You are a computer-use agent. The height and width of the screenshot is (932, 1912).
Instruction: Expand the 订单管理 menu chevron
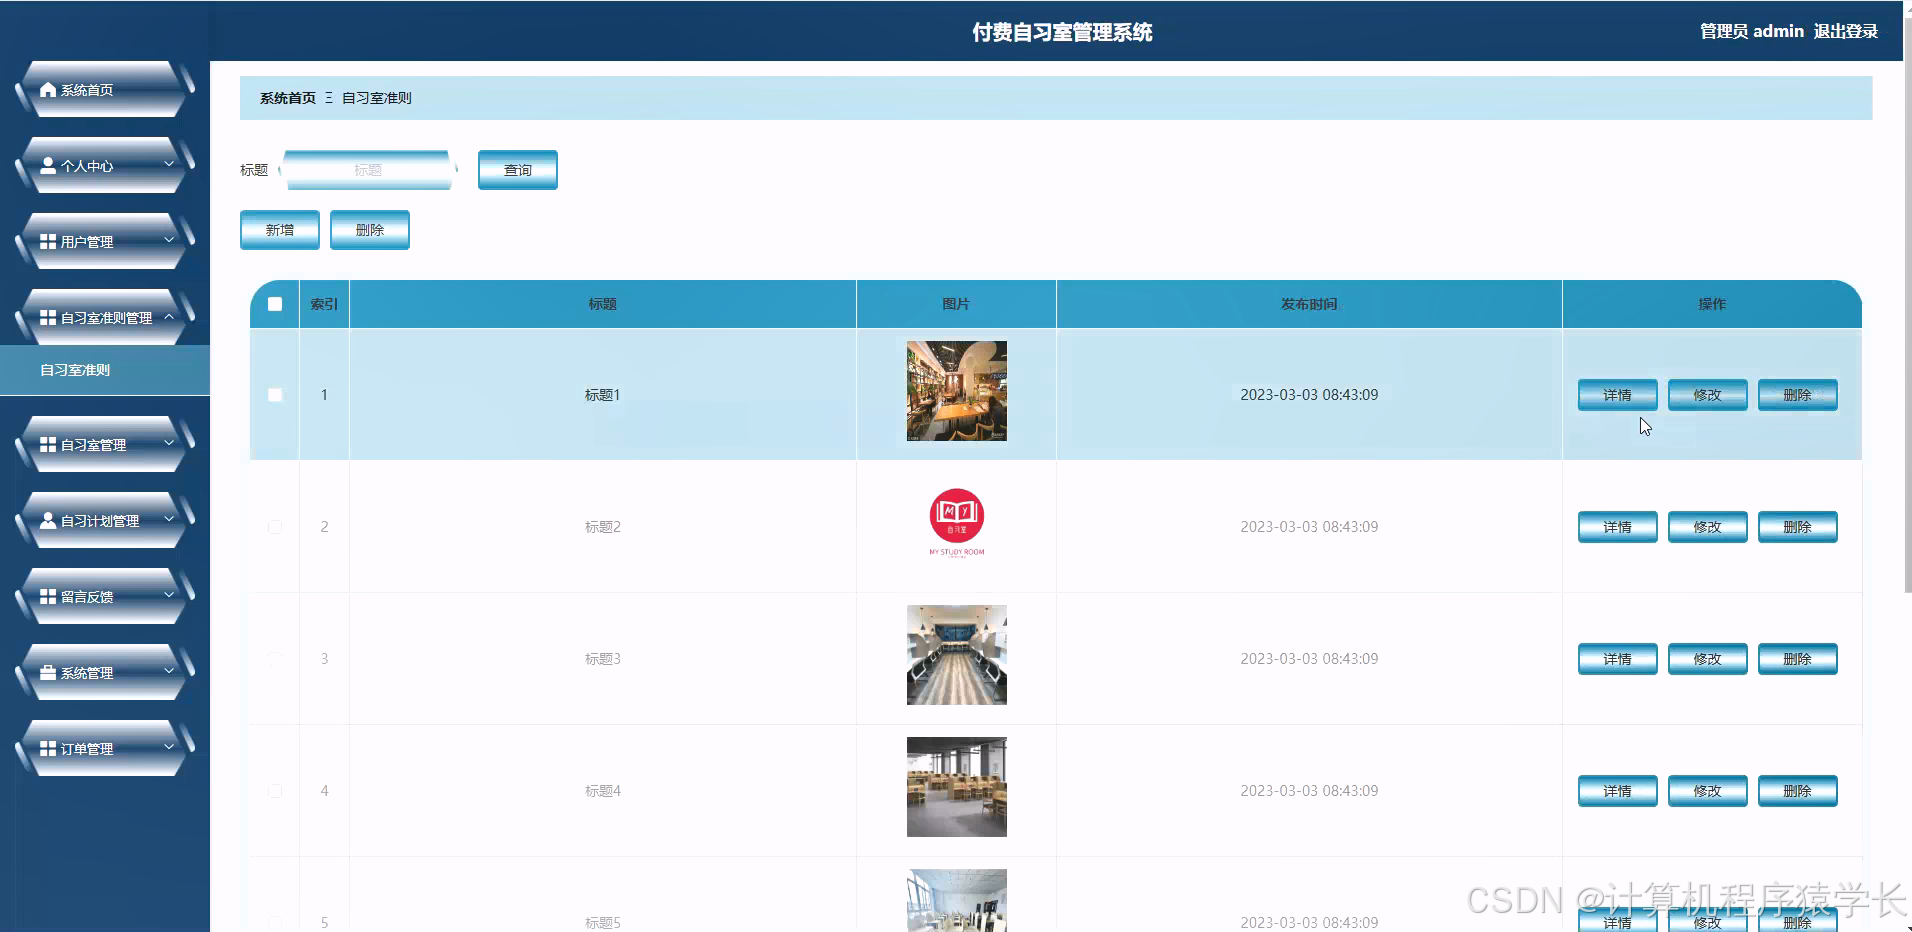(x=169, y=747)
